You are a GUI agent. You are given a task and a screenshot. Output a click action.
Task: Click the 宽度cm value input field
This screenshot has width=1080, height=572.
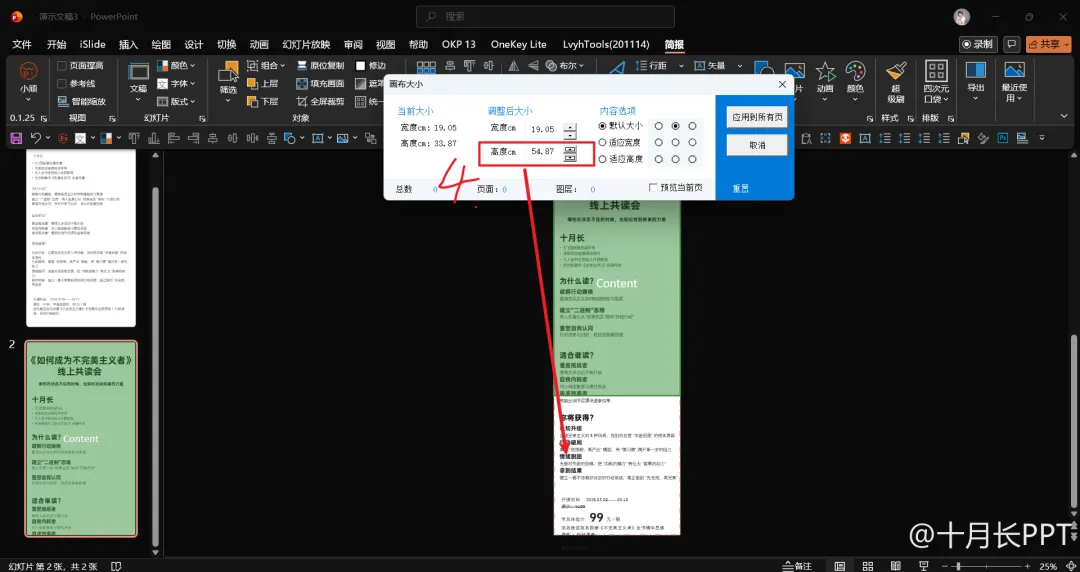click(544, 129)
